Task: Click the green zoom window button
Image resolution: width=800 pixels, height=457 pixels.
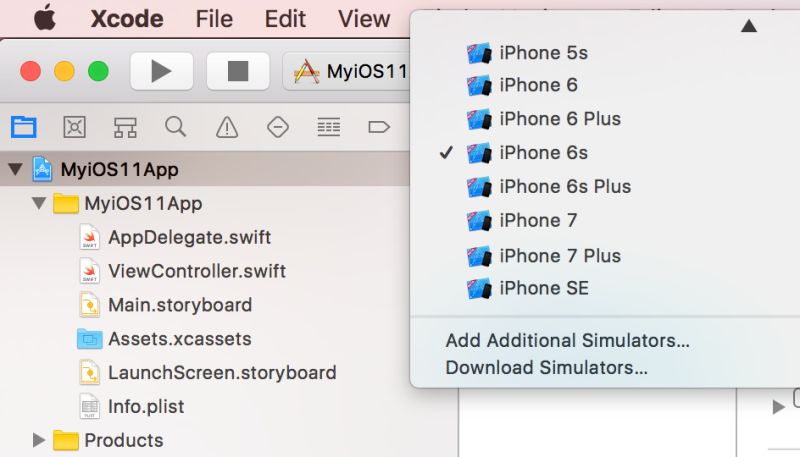Action: pyautogui.click(x=98, y=71)
